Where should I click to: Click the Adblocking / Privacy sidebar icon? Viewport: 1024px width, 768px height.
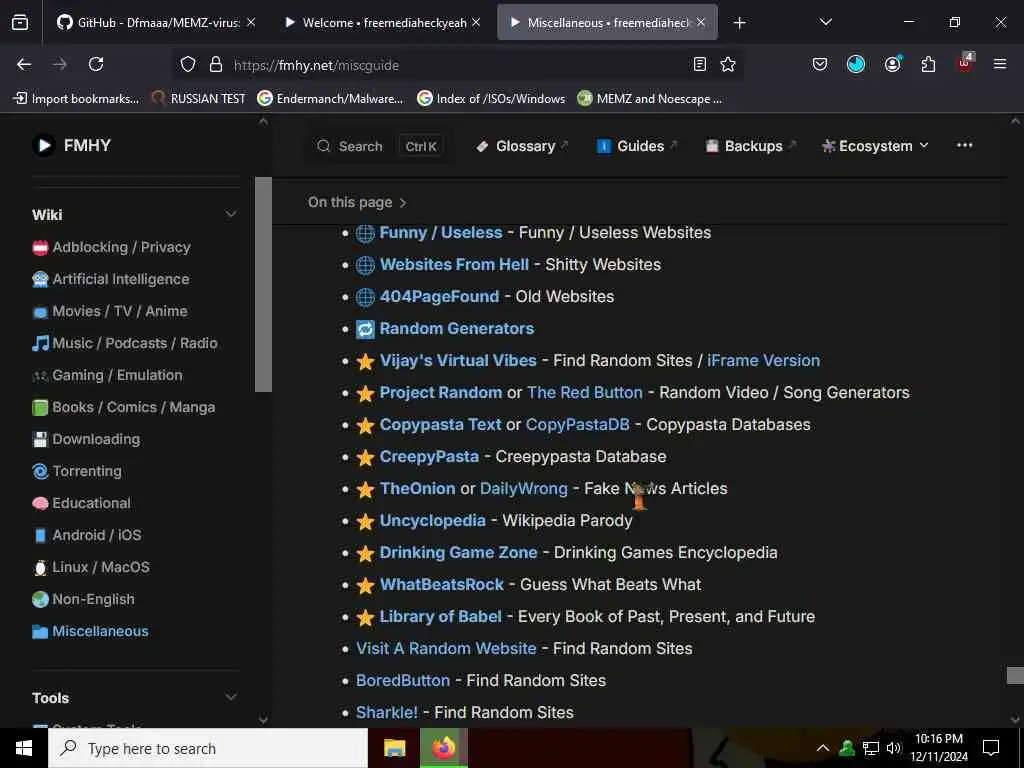[40, 248]
